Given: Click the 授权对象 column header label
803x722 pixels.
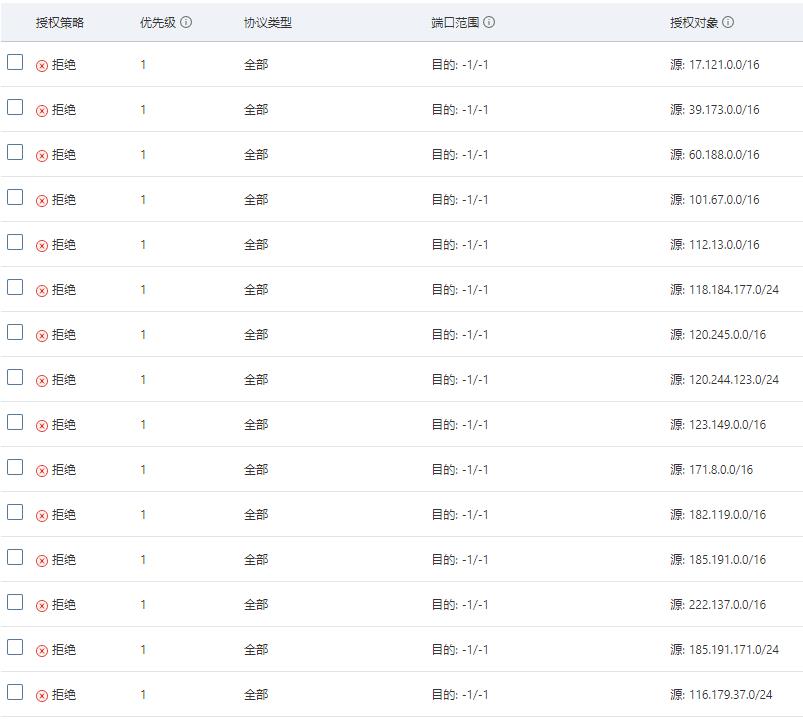Looking at the screenshot, I should click(x=694, y=23).
